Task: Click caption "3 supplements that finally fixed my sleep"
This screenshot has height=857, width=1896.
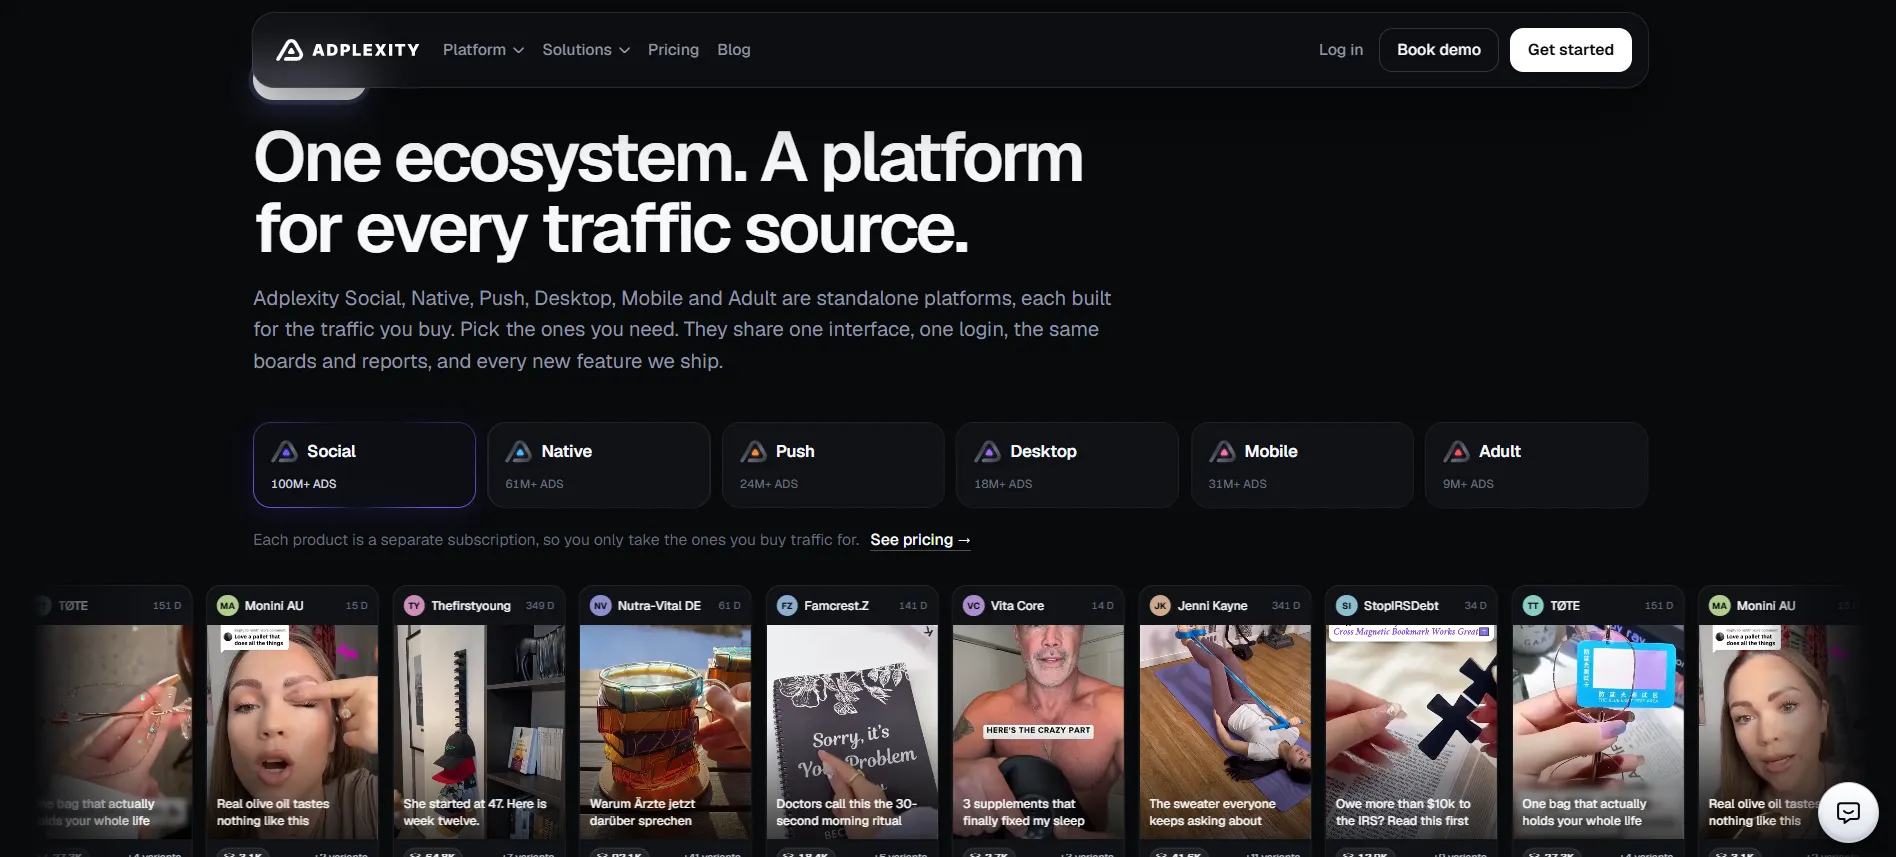Action: click(1023, 812)
